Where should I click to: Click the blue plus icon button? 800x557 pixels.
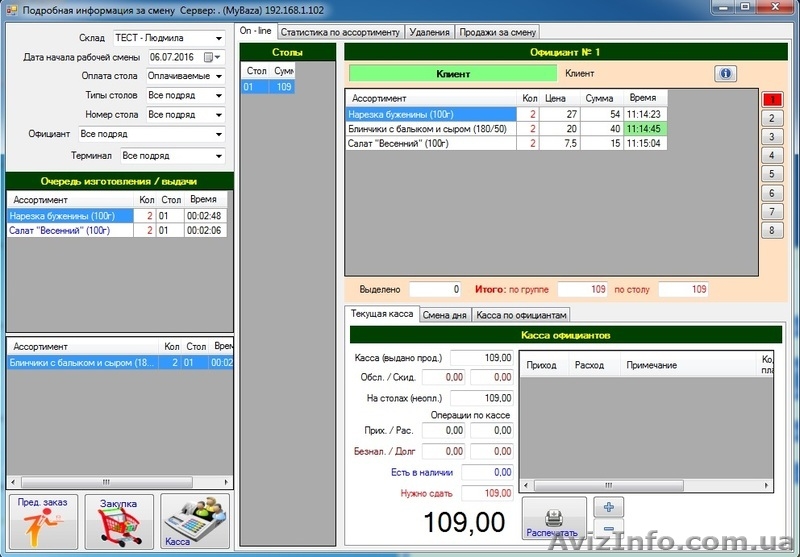coord(609,507)
